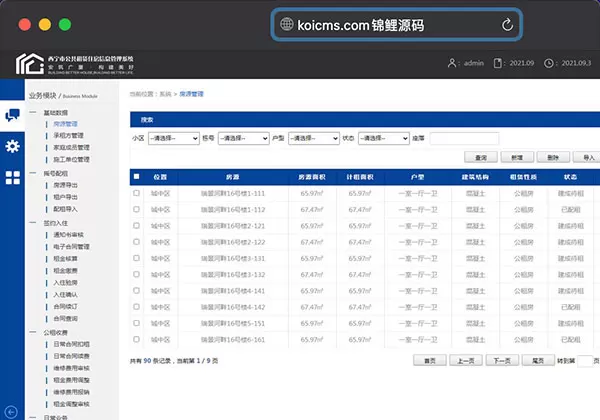
Task: Click the 已配租 status in row 16号楼1-112
Action: (x=571, y=210)
